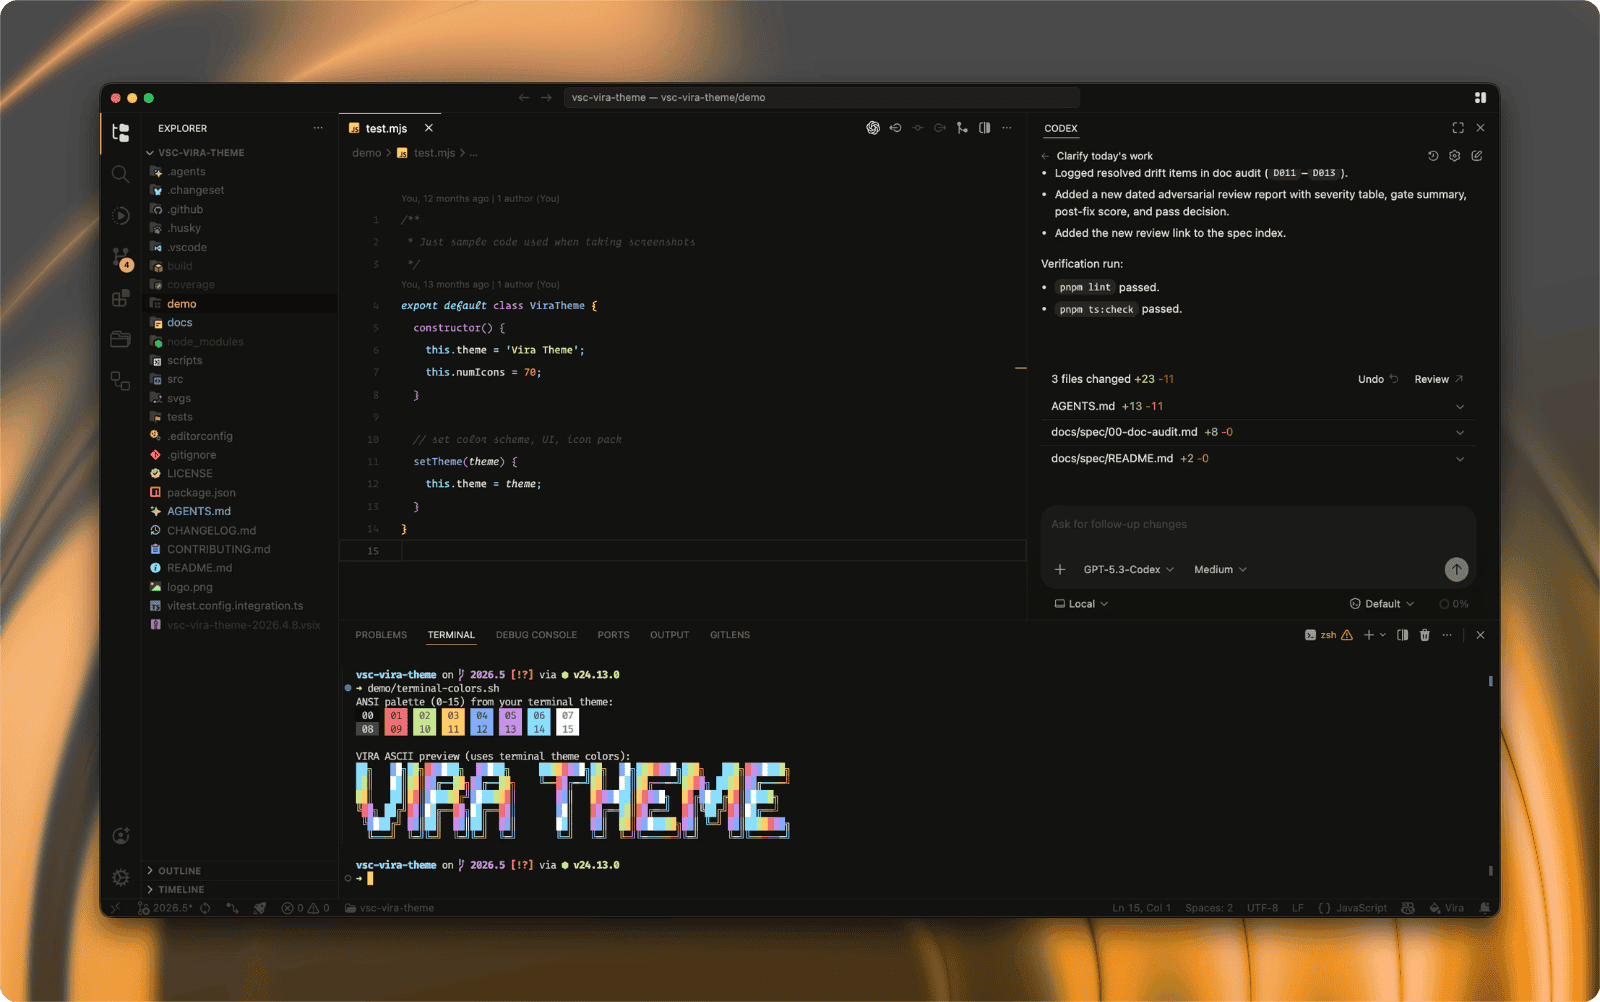Click in Ask for follow-up changes field
1600x1002 pixels.
point(1257,525)
